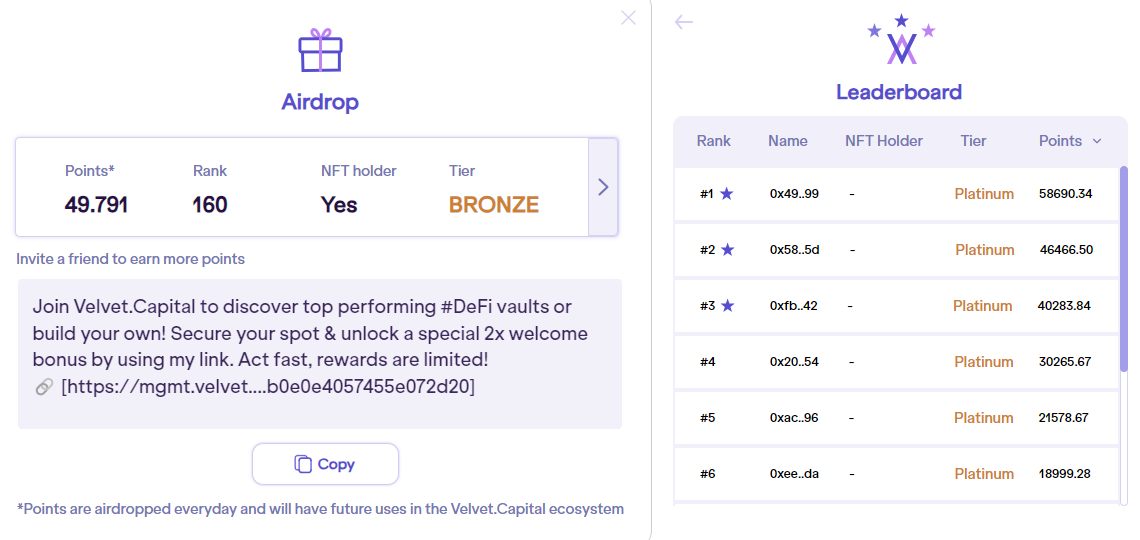Viewport: 1140px width, 540px height.
Task: Click rank #5 label
Action: 707,418
